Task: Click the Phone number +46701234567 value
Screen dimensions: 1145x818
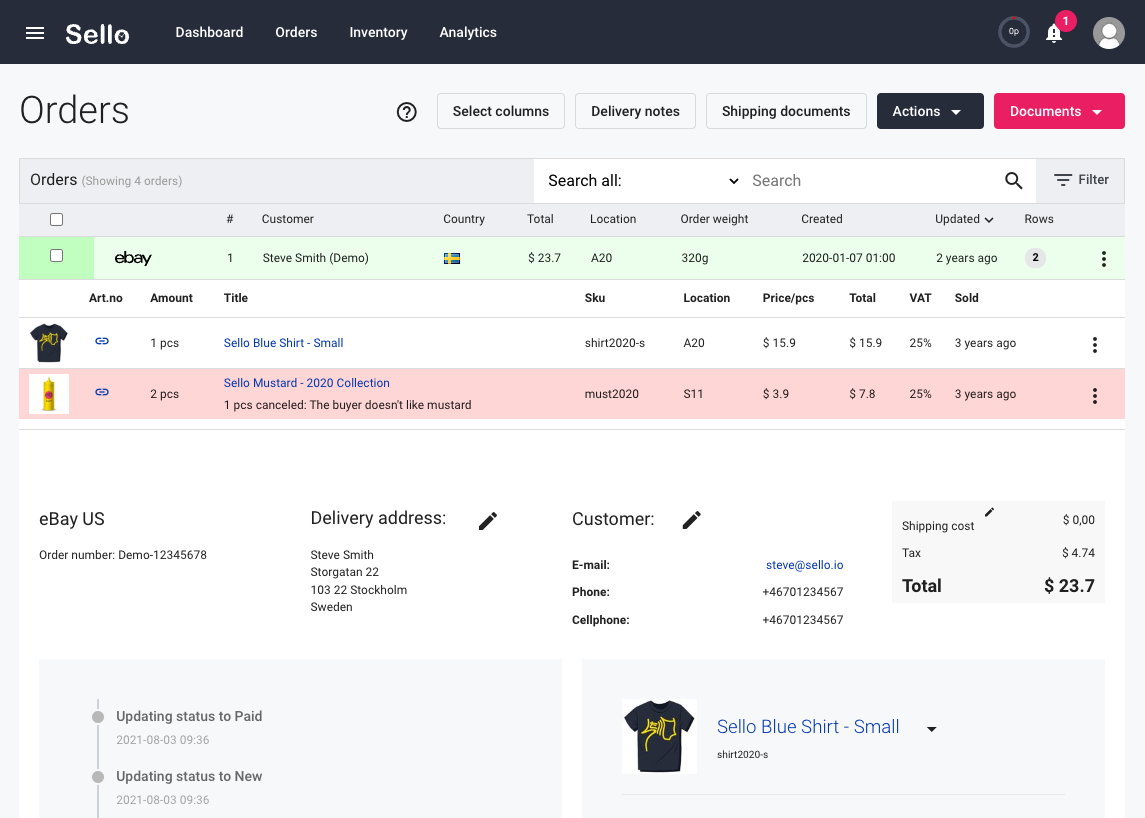Action: (x=803, y=592)
